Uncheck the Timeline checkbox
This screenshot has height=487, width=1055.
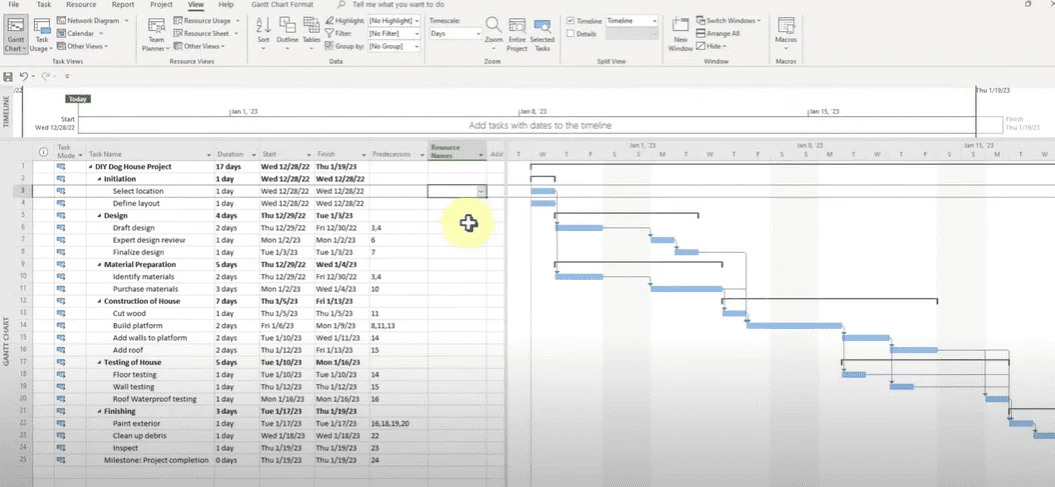571,21
